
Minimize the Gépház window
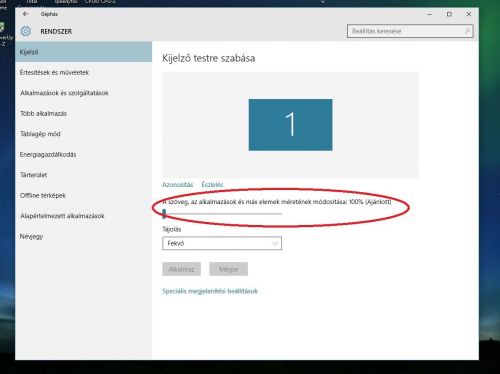(429, 14)
